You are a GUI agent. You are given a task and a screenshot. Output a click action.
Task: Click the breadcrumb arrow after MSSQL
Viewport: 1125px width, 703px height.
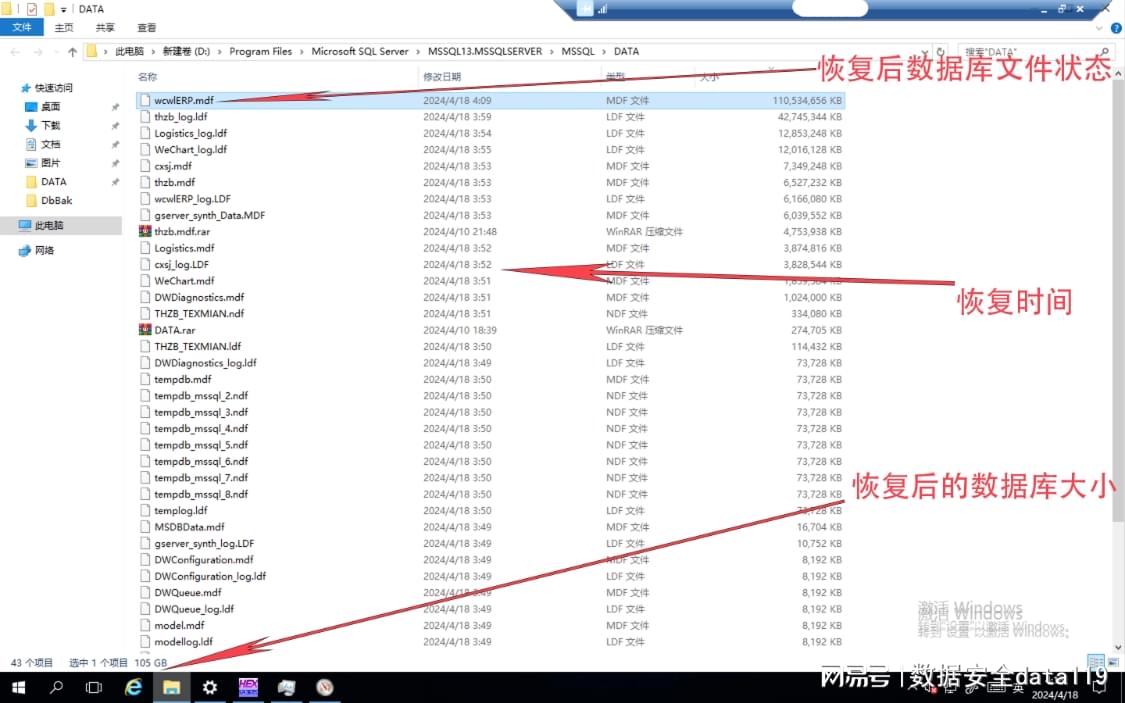coord(604,51)
